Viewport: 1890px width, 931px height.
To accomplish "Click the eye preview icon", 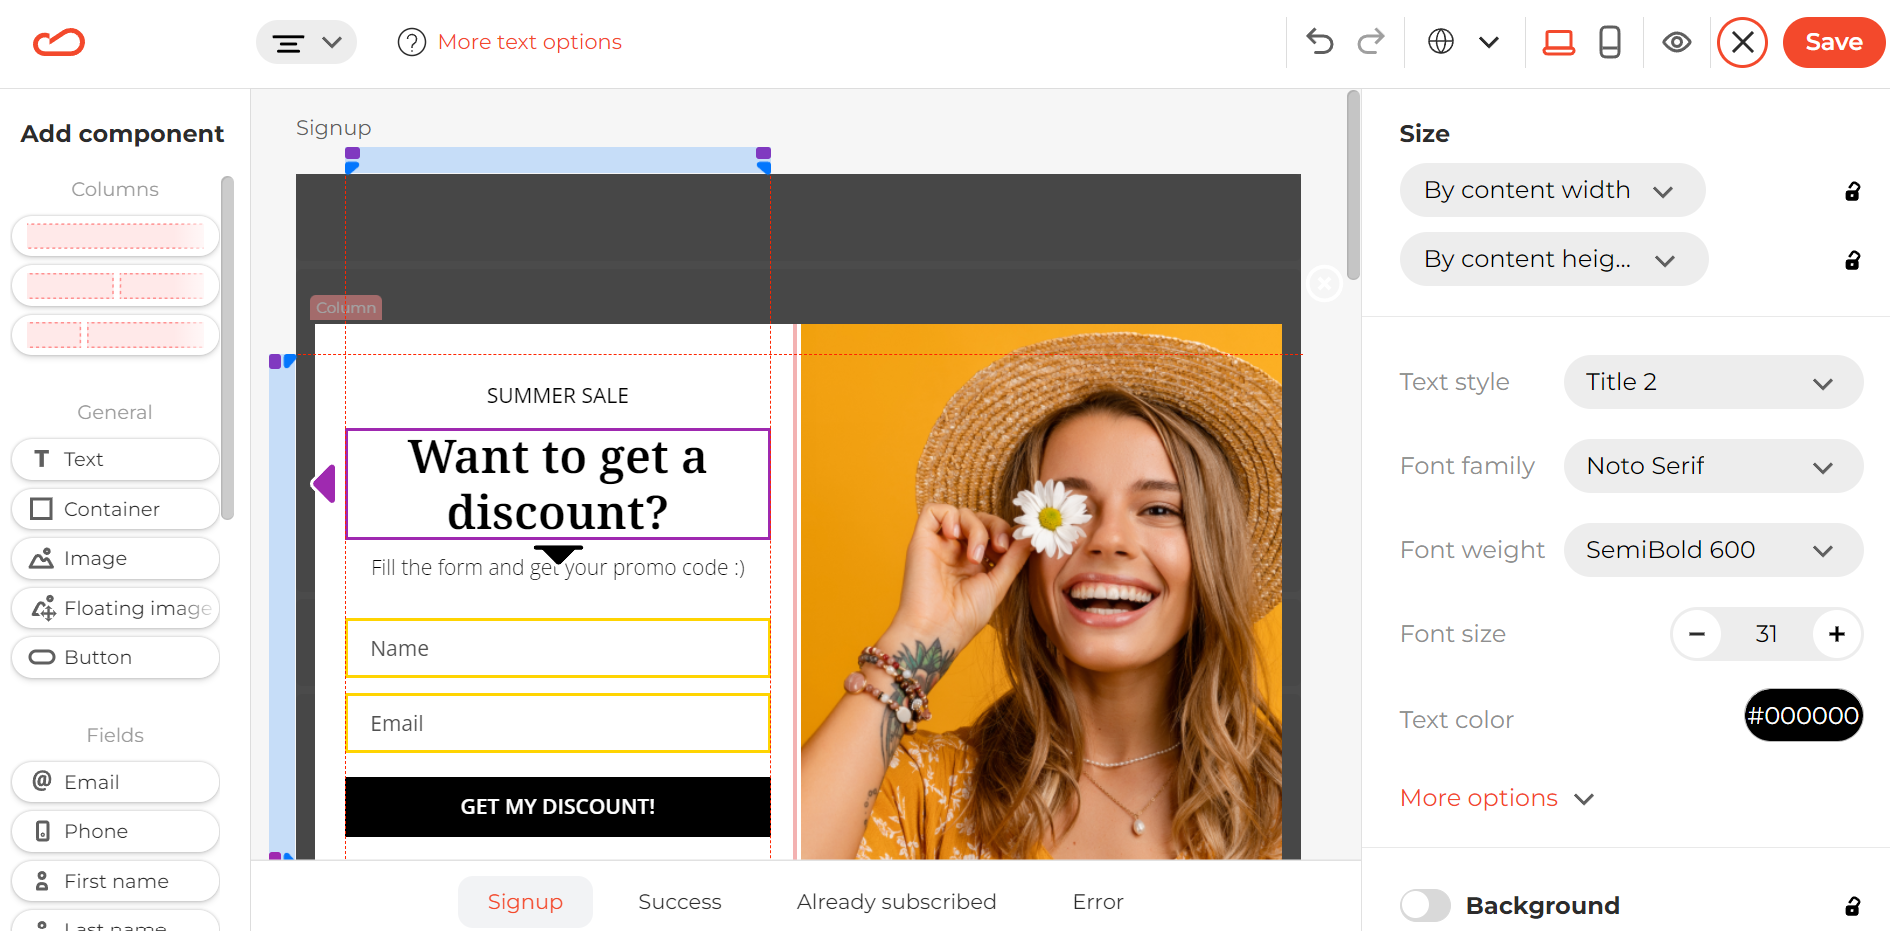I will (1677, 42).
